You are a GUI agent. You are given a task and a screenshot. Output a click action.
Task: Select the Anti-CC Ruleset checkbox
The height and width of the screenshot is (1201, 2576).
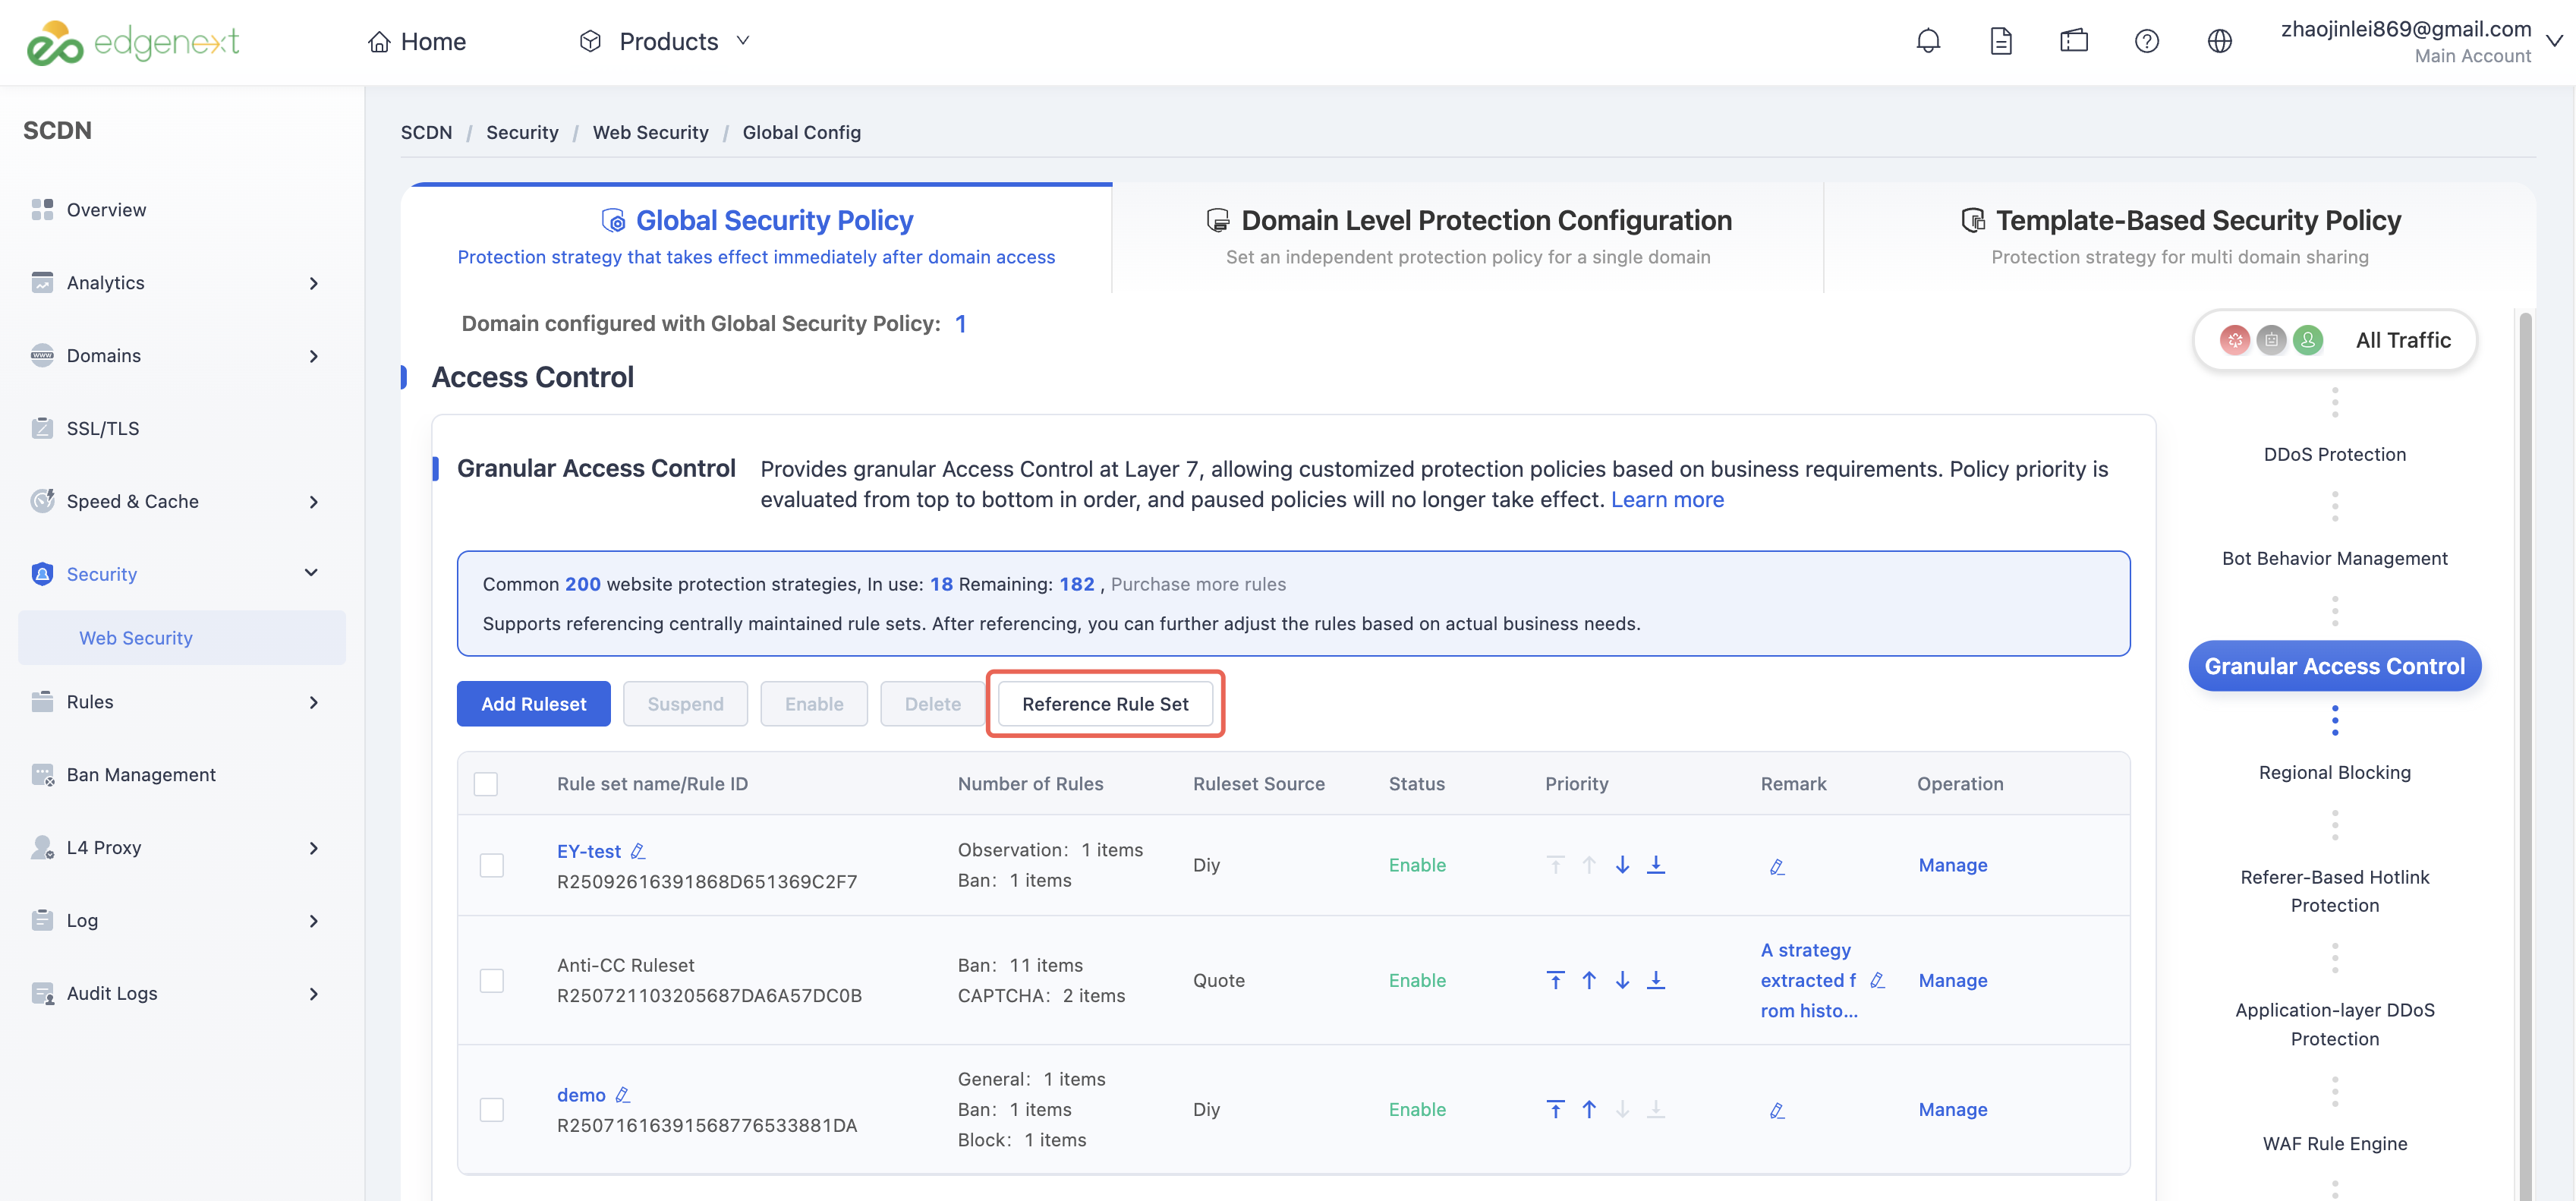click(x=491, y=980)
